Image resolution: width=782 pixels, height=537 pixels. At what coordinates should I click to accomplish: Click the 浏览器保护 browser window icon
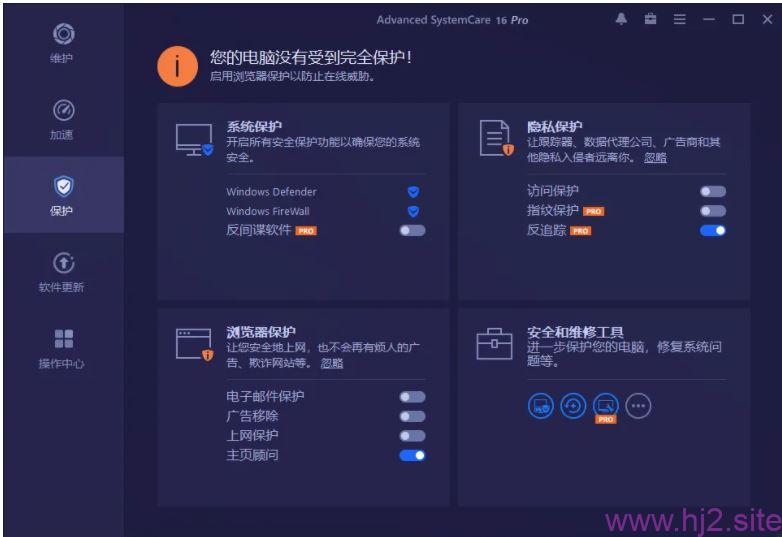pos(195,345)
